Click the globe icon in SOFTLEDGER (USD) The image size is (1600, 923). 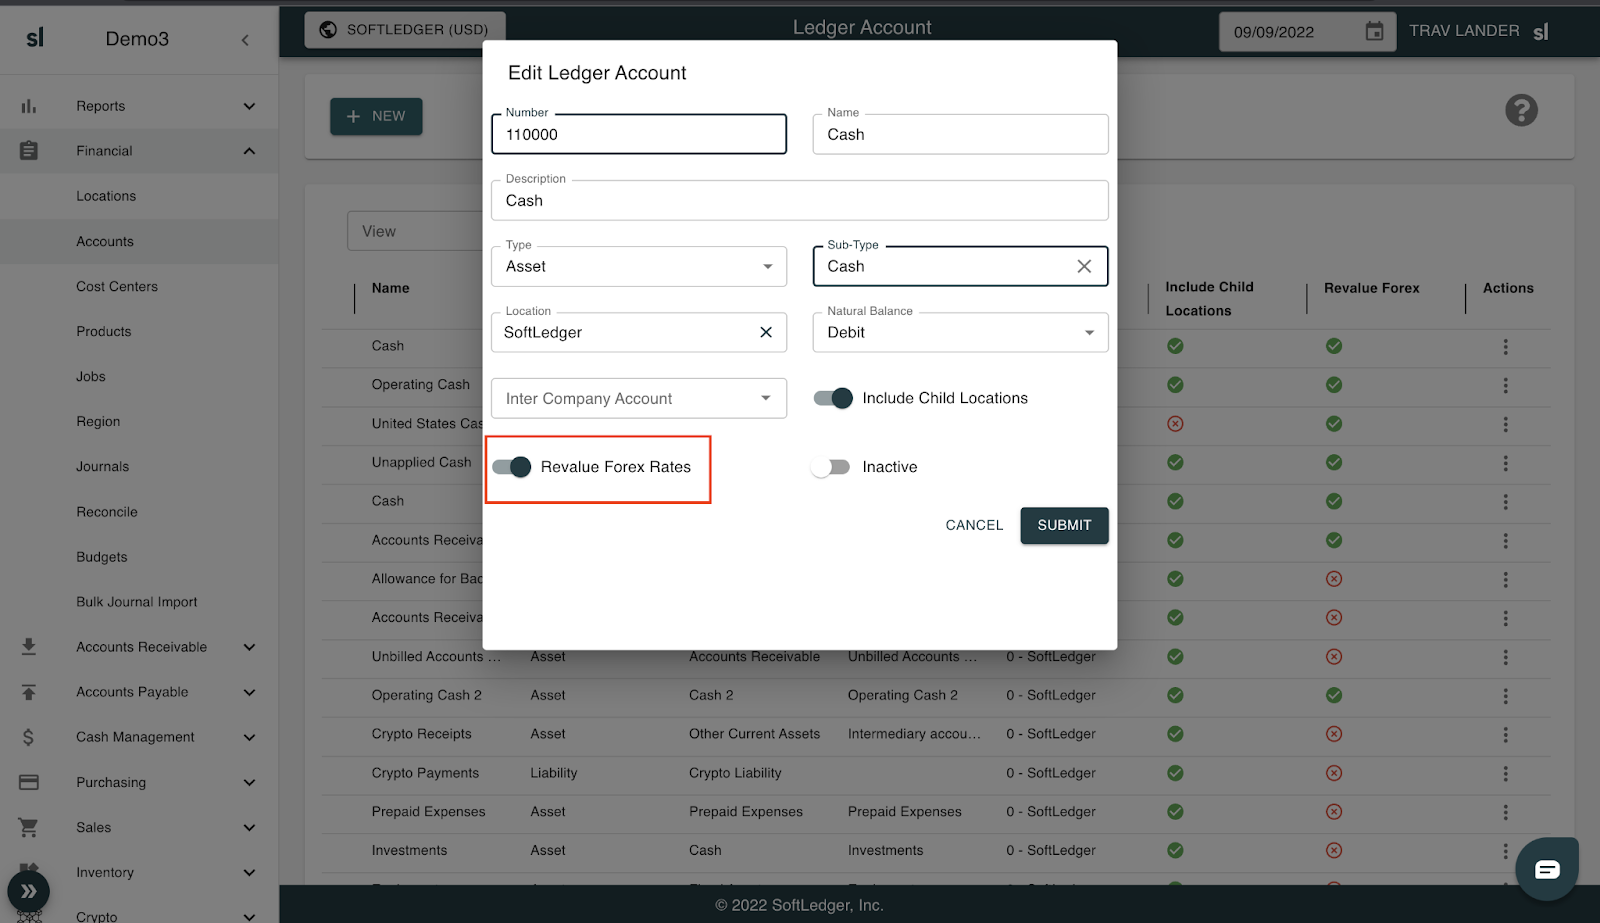(328, 30)
